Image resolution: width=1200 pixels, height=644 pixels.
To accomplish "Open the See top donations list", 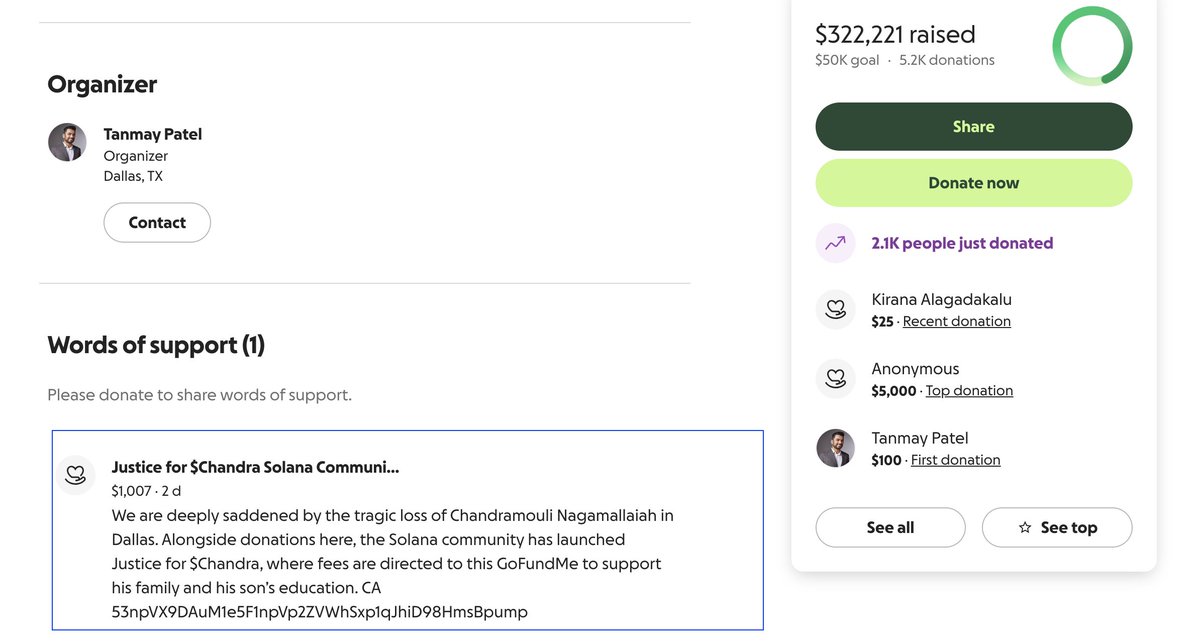I will click(1057, 527).
